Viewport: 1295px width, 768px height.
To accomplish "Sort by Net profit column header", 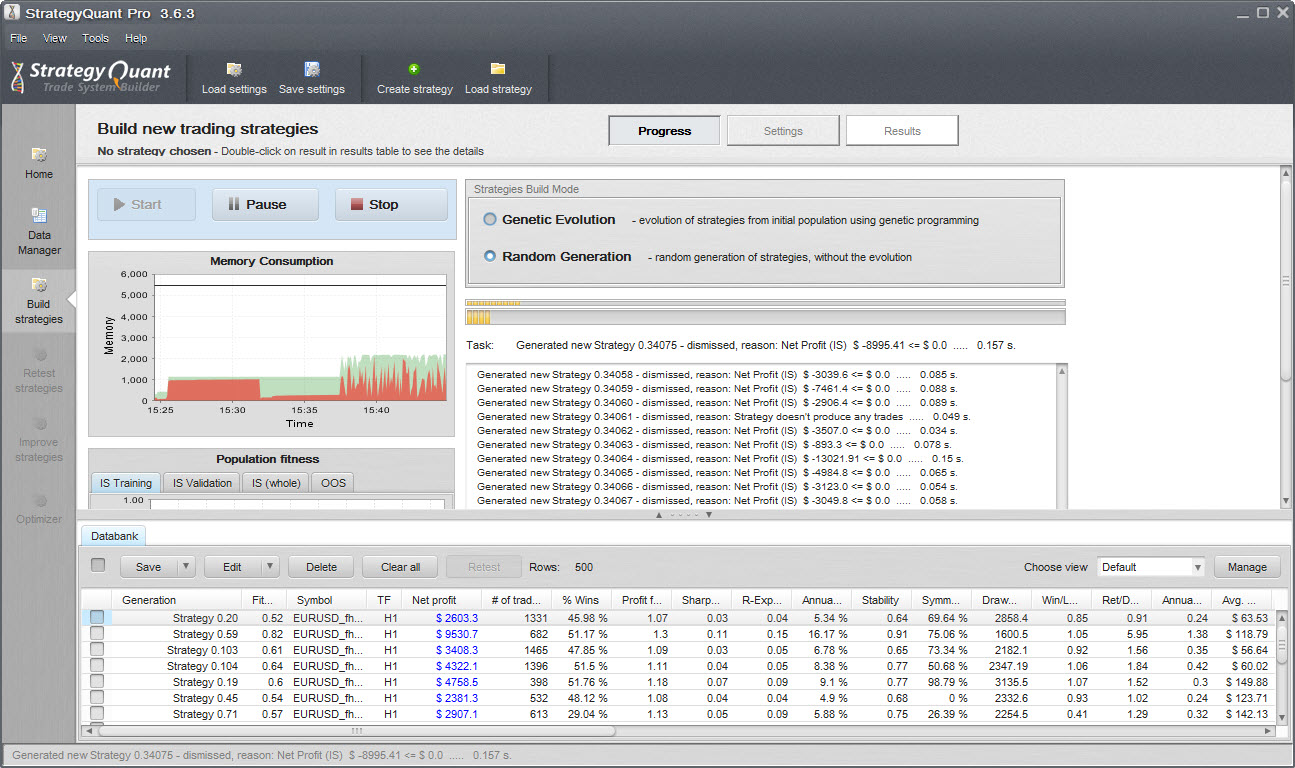I will 434,600.
